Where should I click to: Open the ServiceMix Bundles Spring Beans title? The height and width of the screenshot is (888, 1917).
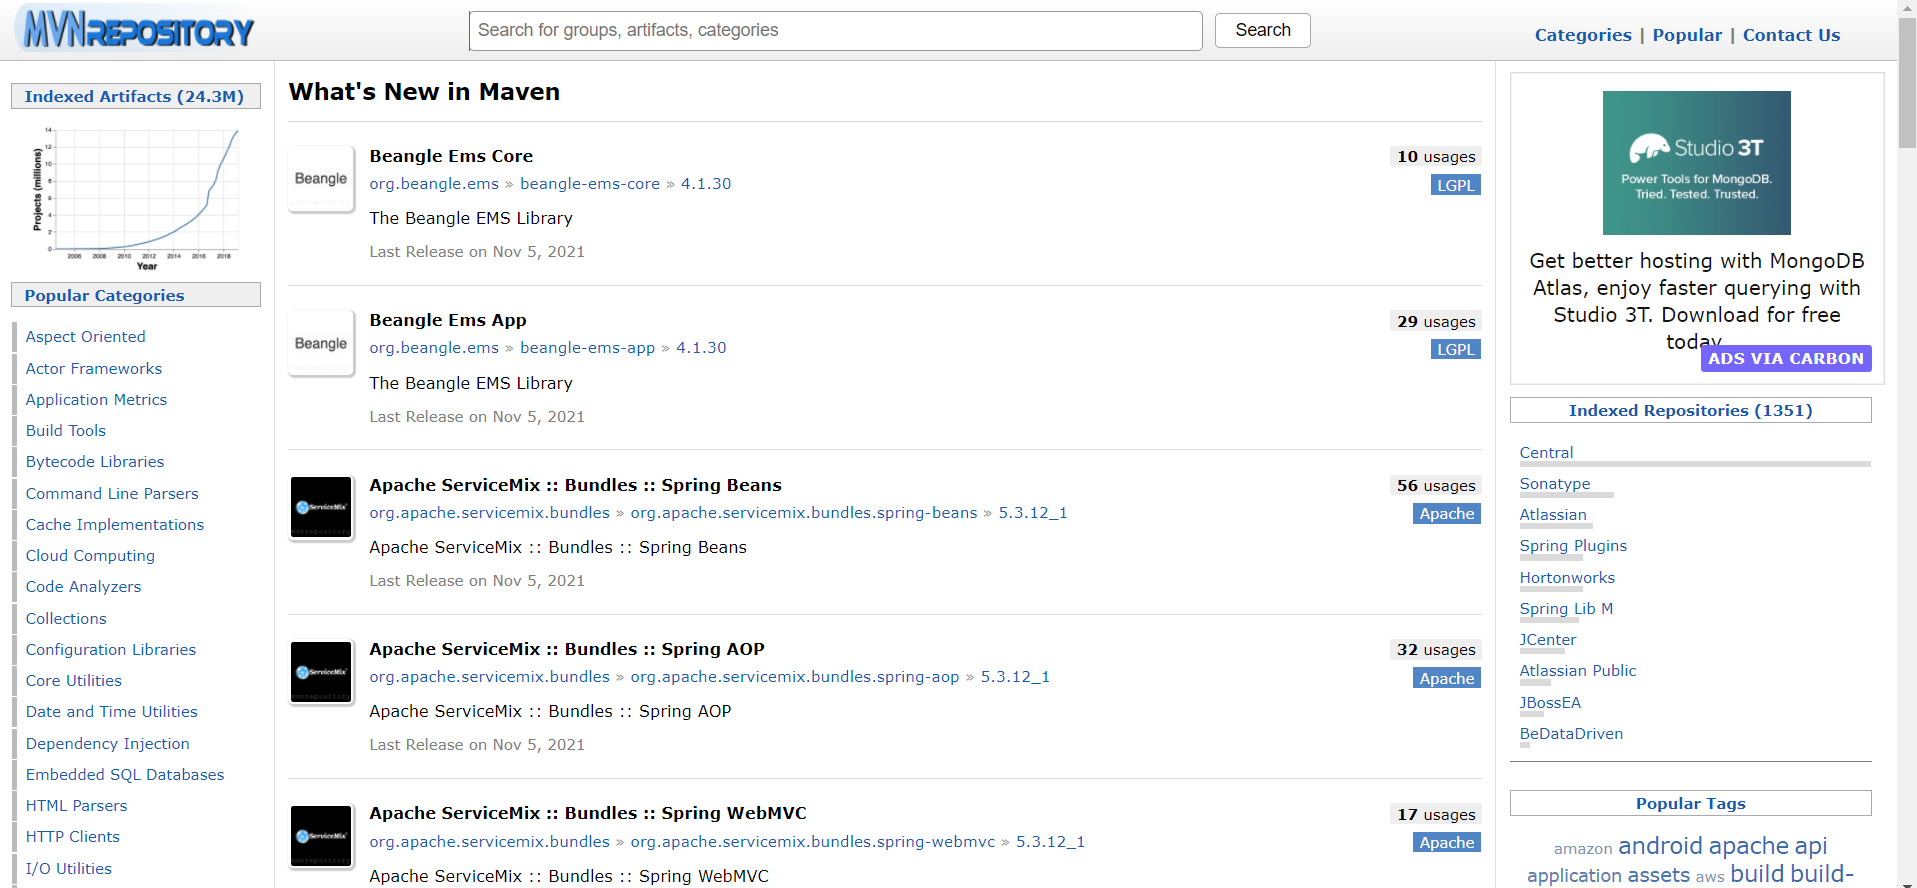click(x=575, y=485)
